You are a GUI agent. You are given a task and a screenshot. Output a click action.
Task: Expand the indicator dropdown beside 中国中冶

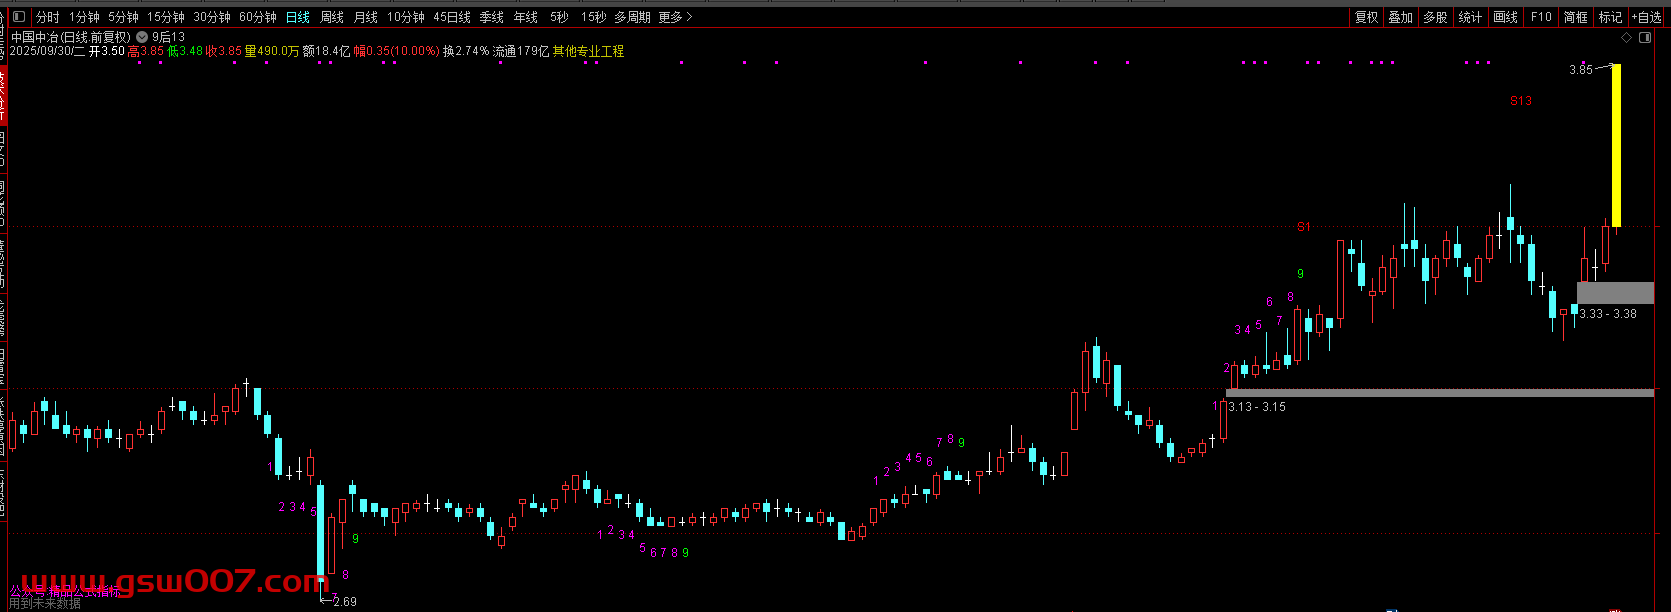click(142, 37)
